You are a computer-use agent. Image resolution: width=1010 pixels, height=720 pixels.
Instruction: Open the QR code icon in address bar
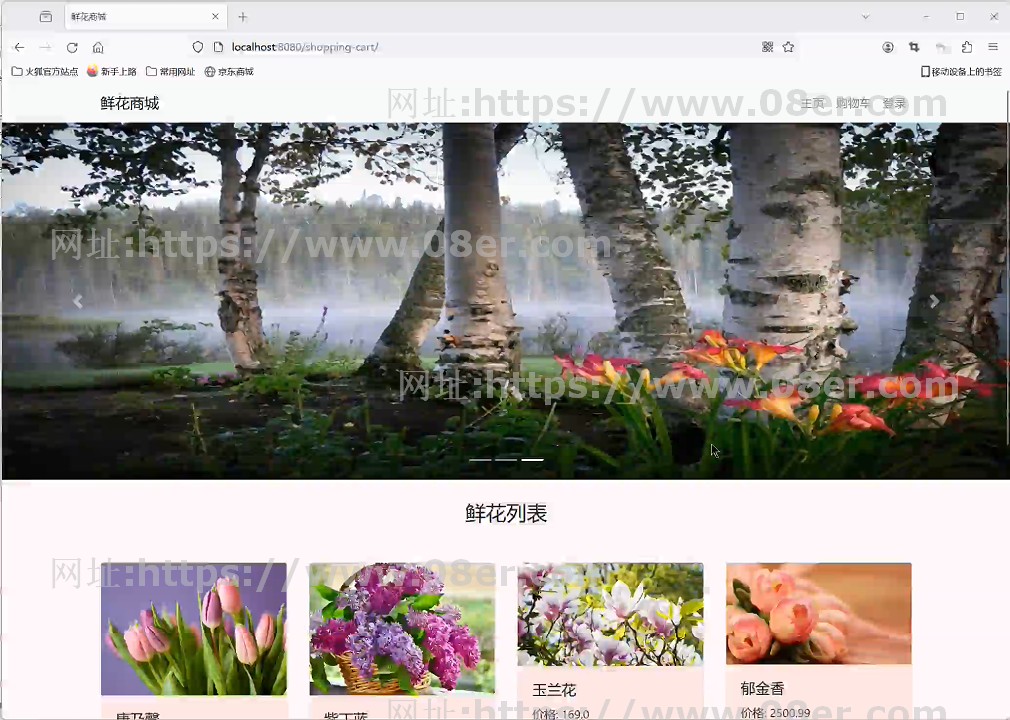pyautogui.click(x=767, y=47)
